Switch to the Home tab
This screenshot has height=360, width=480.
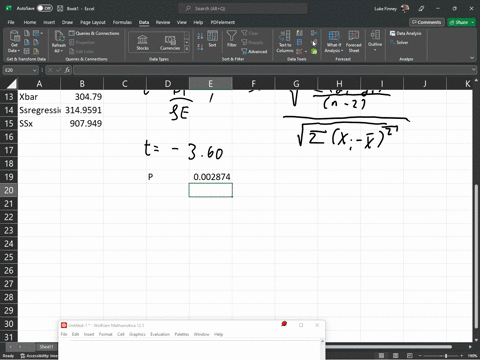click(30, 22)
